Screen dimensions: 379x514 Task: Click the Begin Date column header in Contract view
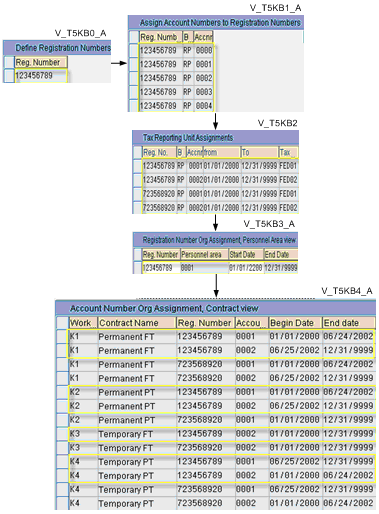[x=295, y=323]
